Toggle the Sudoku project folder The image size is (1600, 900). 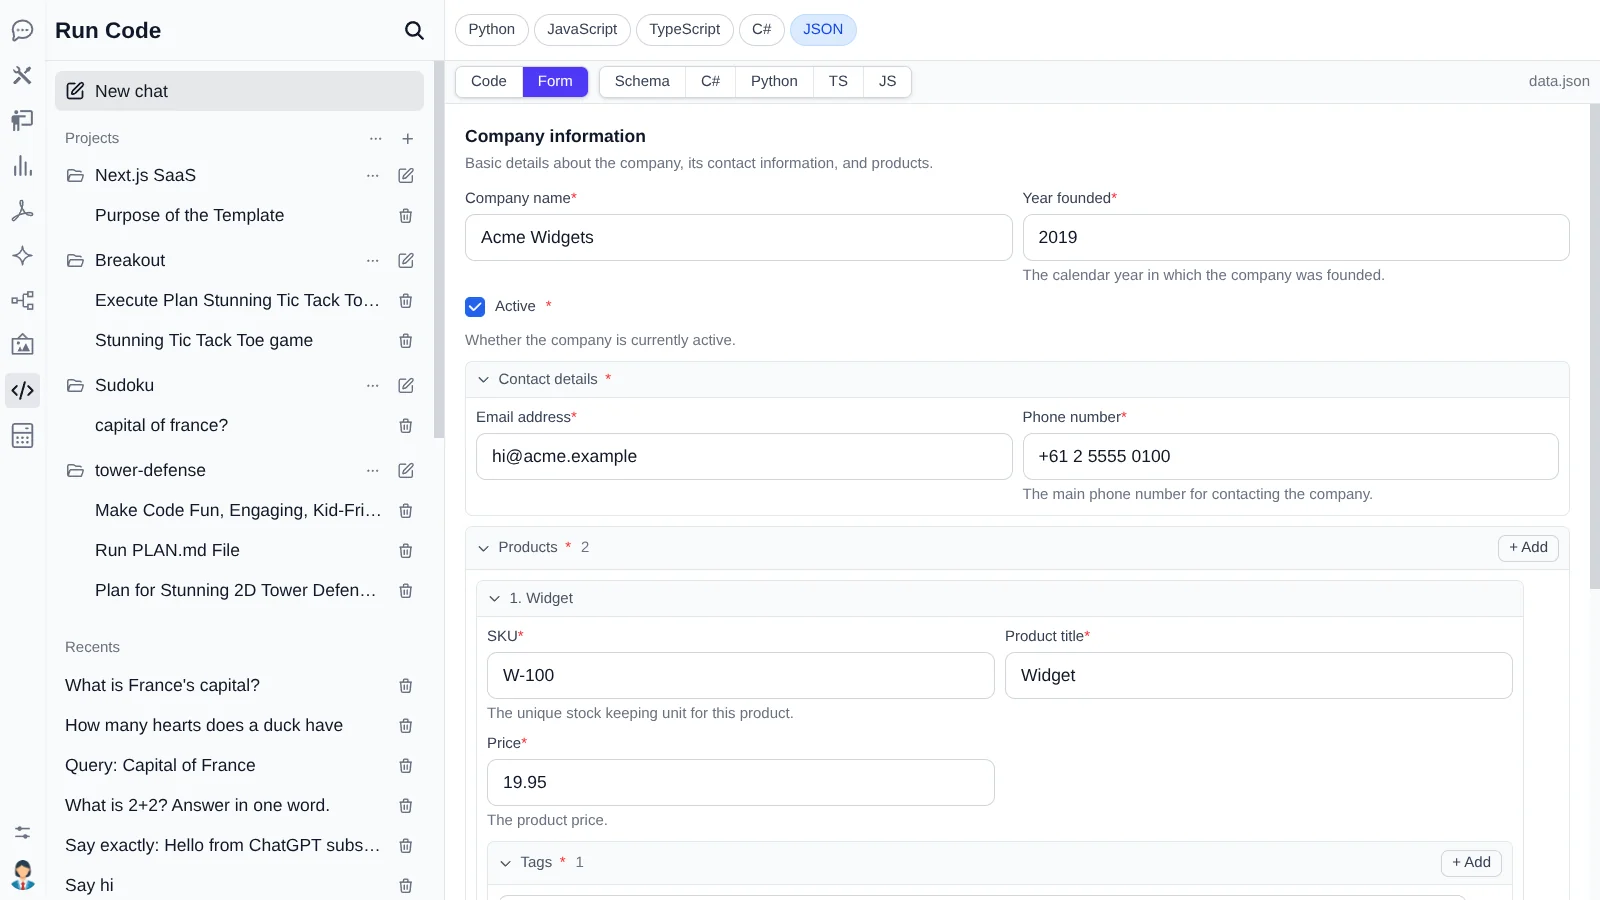tap(75, 385)
